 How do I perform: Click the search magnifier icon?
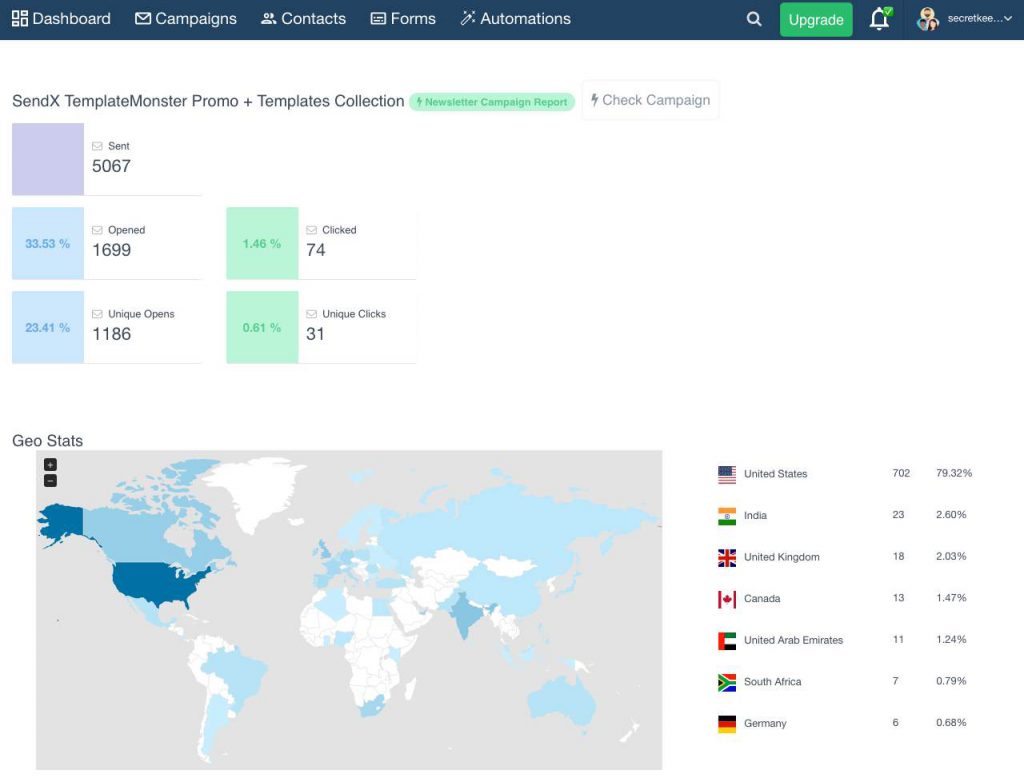tap(754, 19)
